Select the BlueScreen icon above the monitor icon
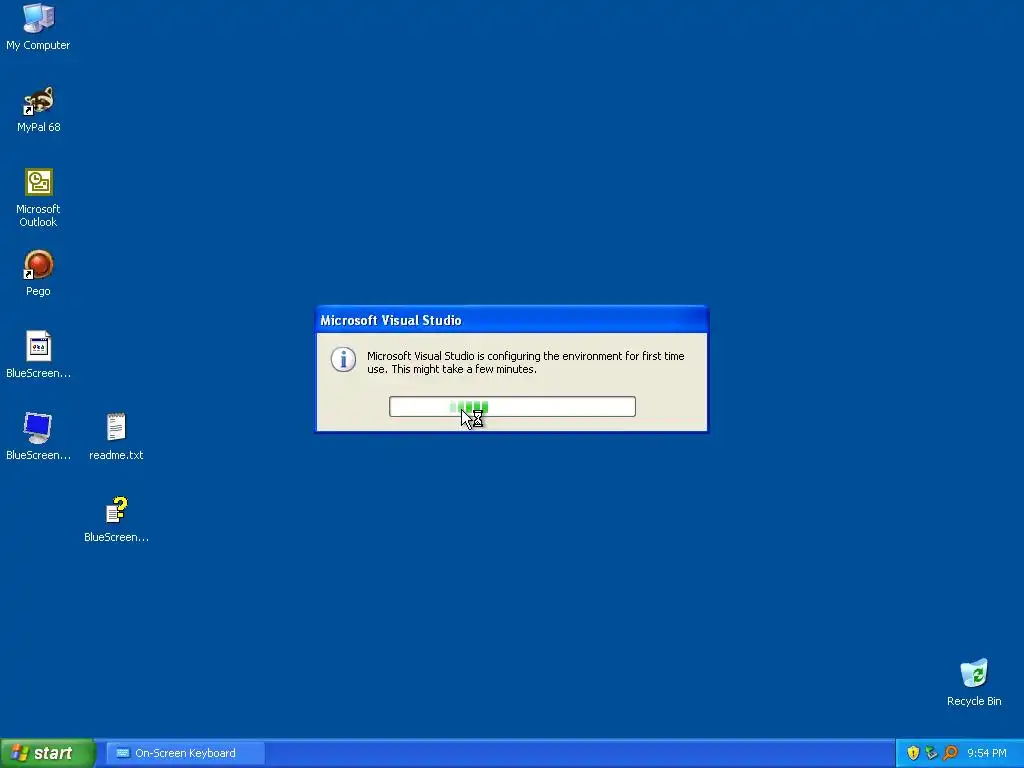The width and height of the screenshot is (1024, 768). [38, 355]
